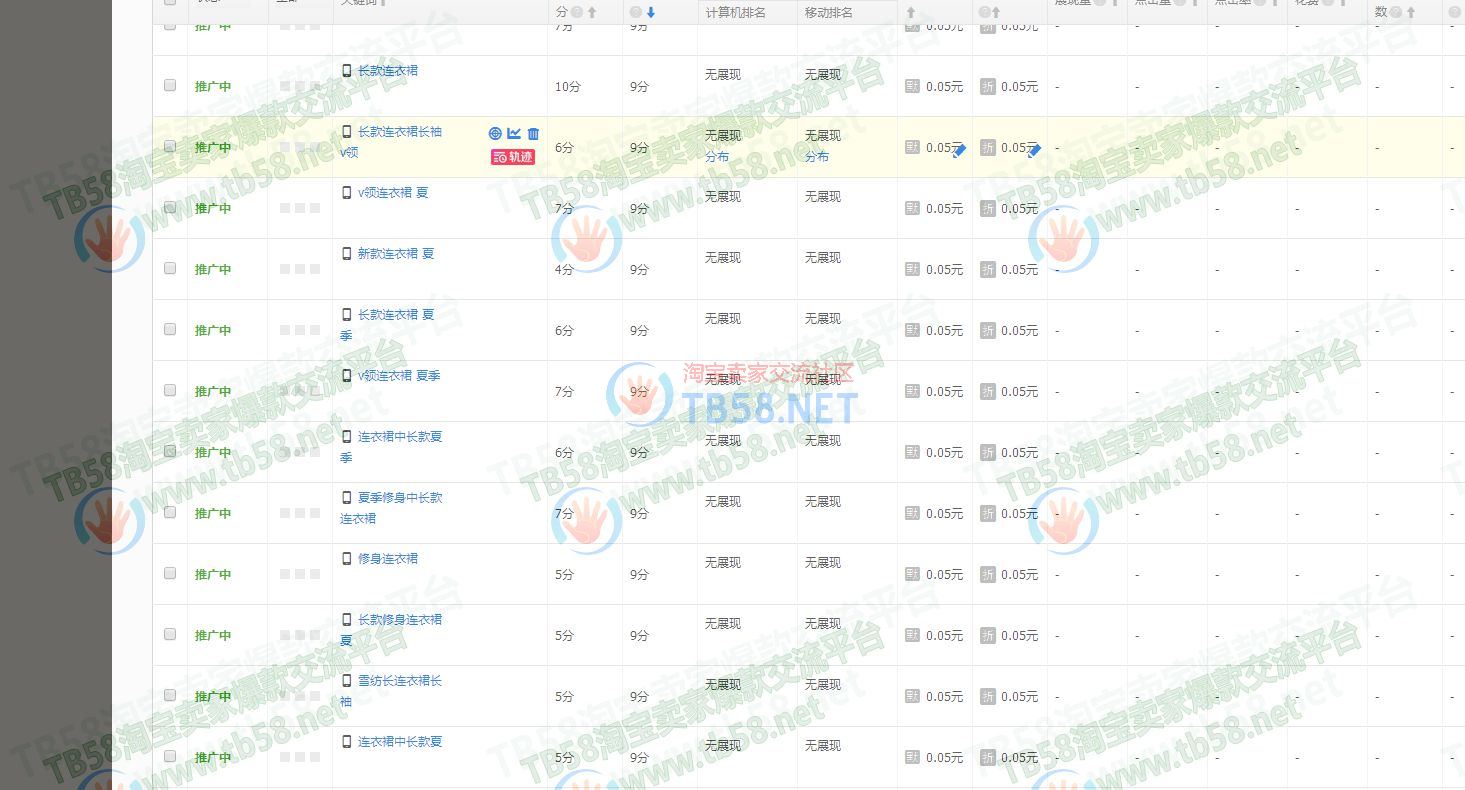Open the target icon for 长款连衣裙长袖v领

[x=495, y=134]
